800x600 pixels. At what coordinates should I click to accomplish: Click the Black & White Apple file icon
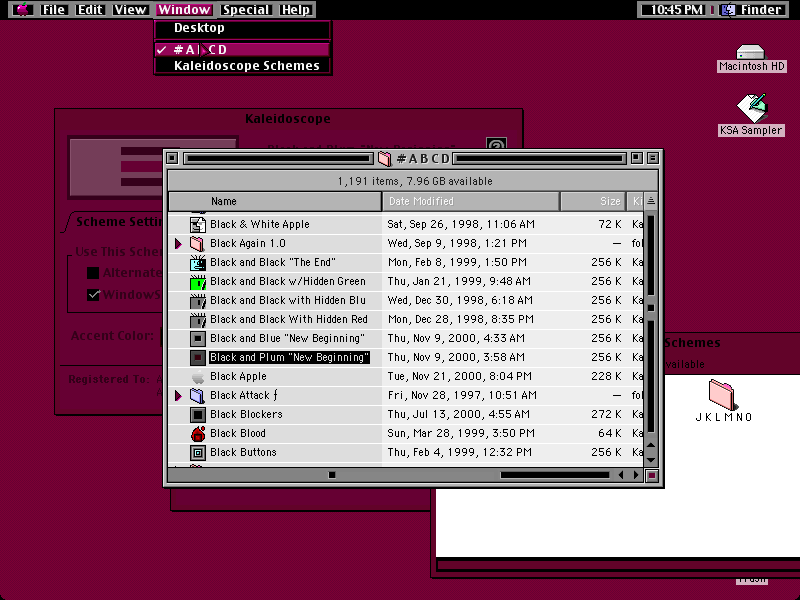click(x=198, y=224)
